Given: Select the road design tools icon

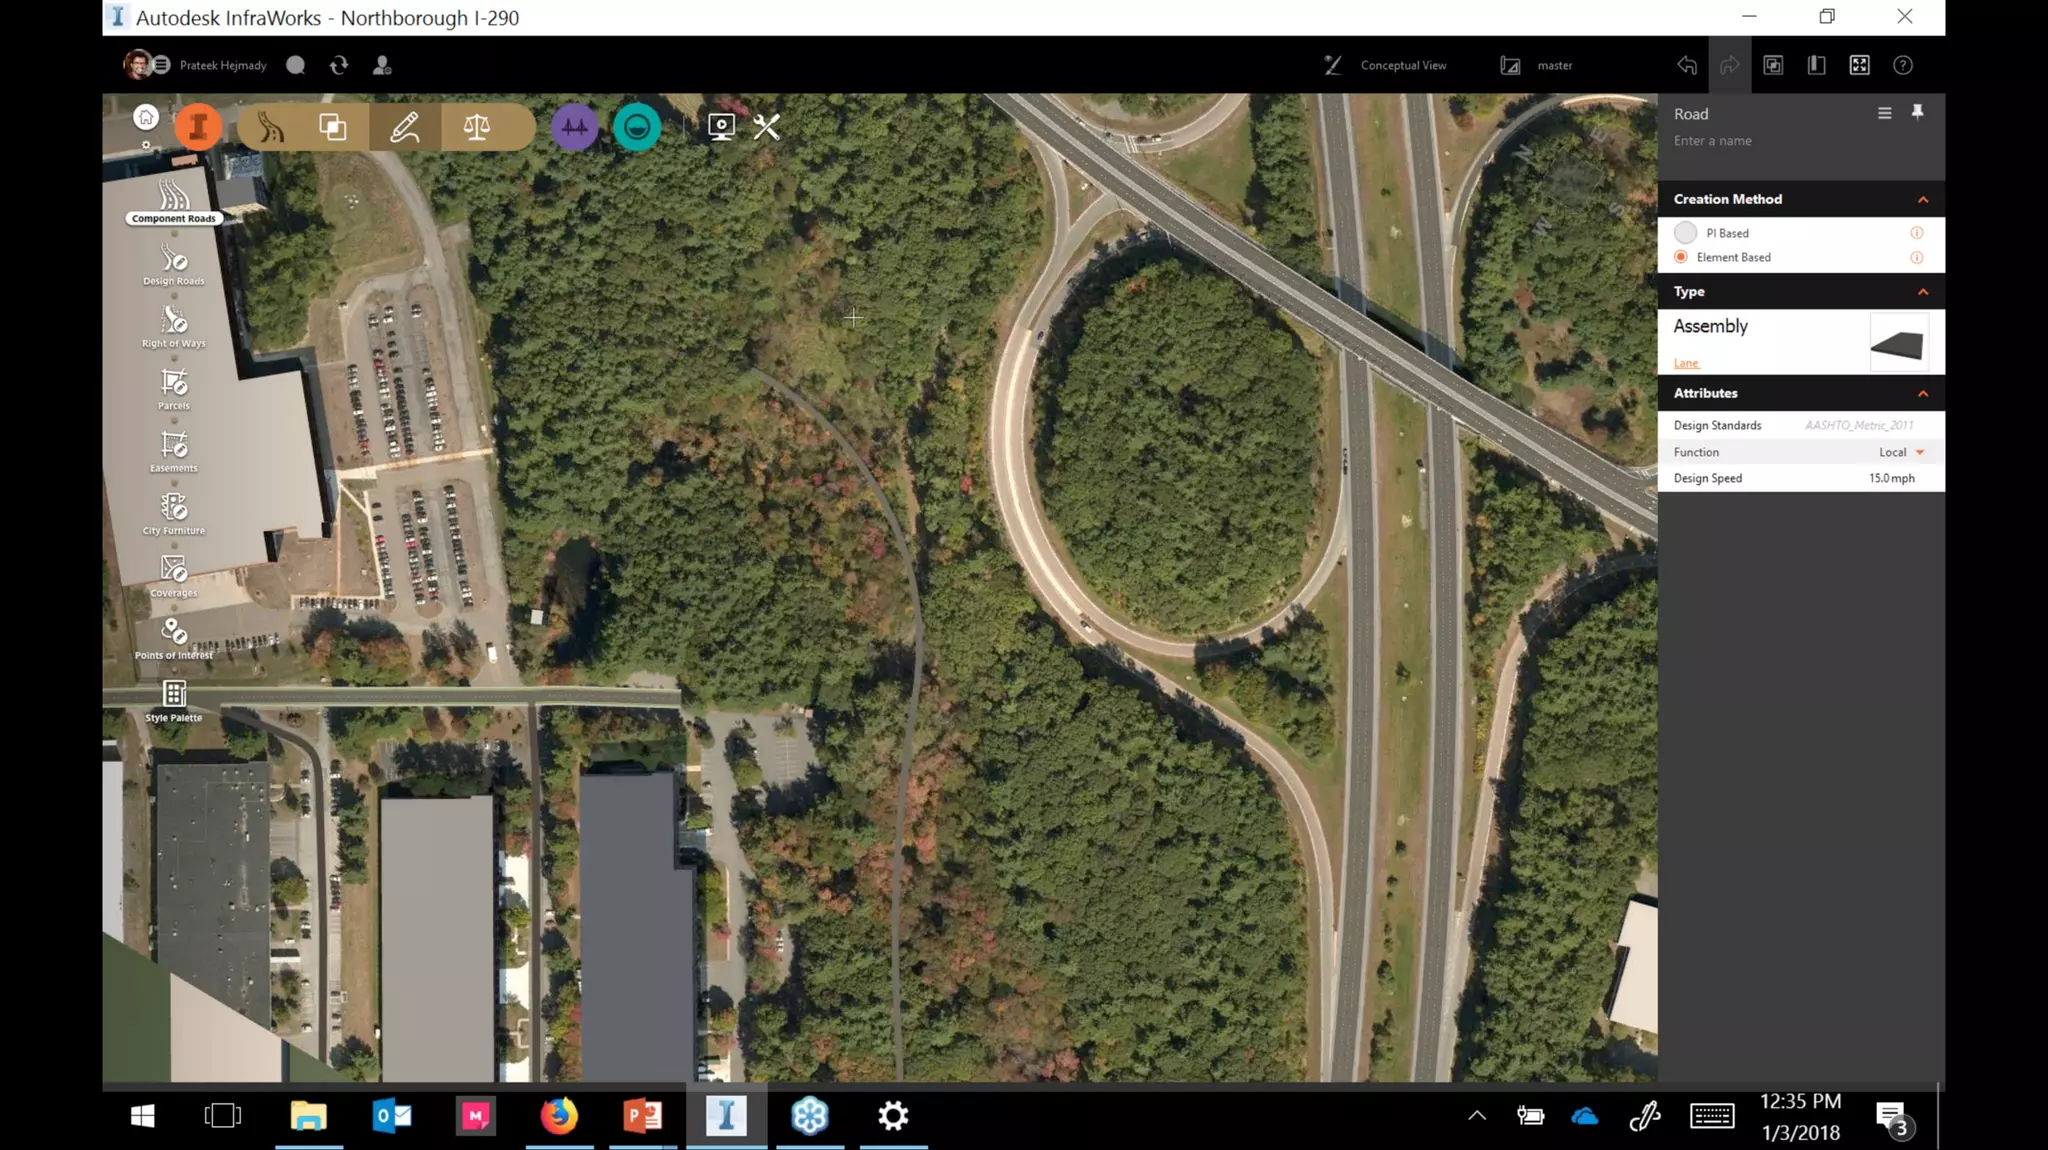Looking at the screenshot, I should pyautogui.click(x=272, y=127).
